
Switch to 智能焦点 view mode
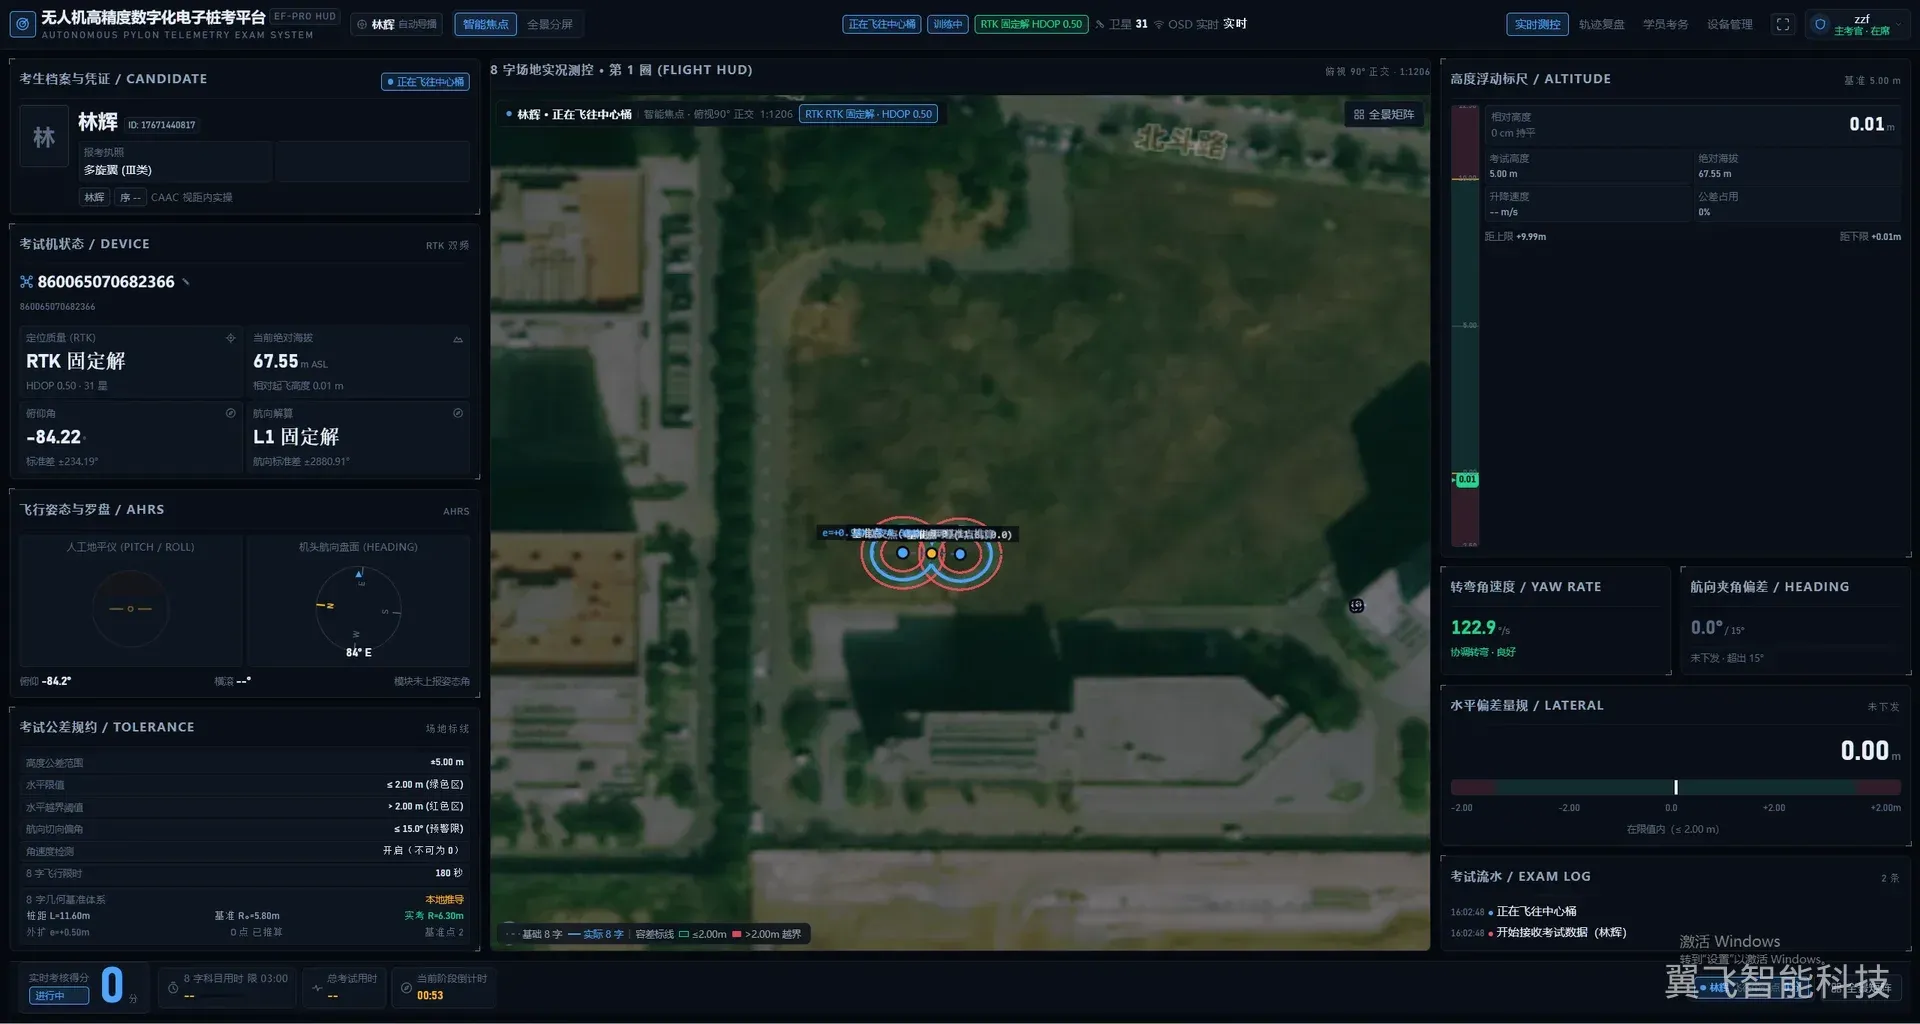coord(486,24)
